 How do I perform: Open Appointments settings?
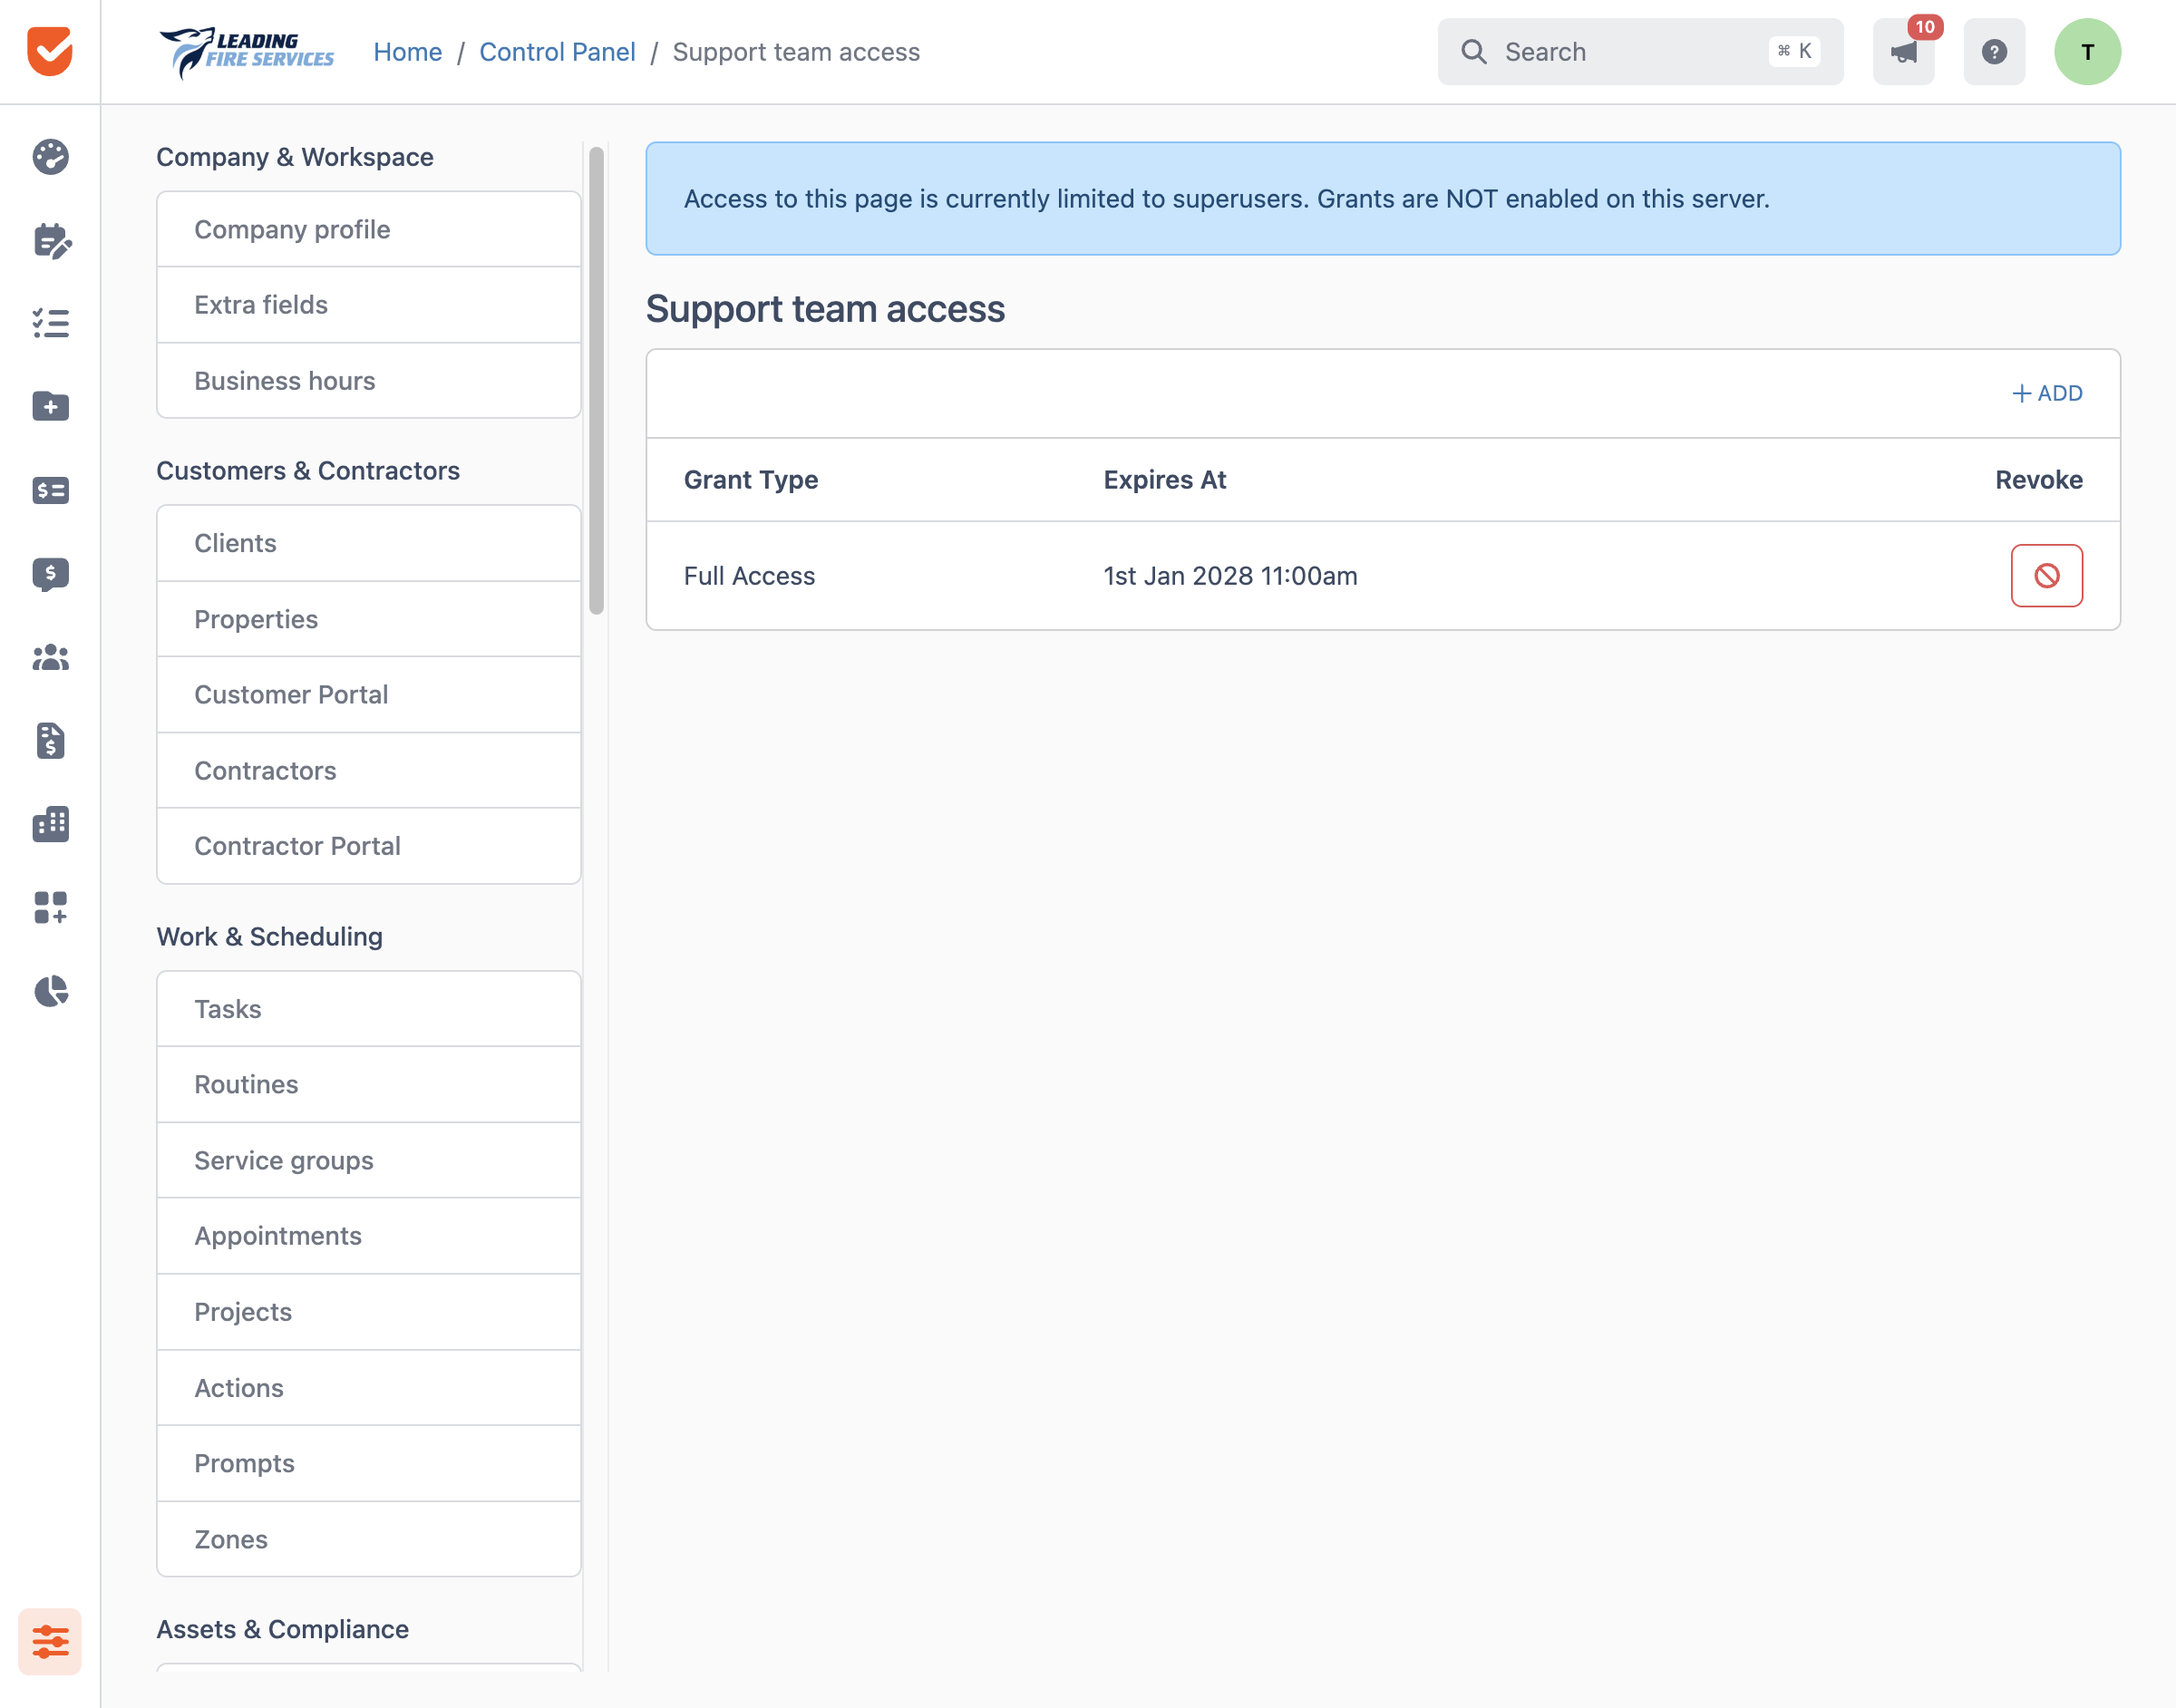368,1236
